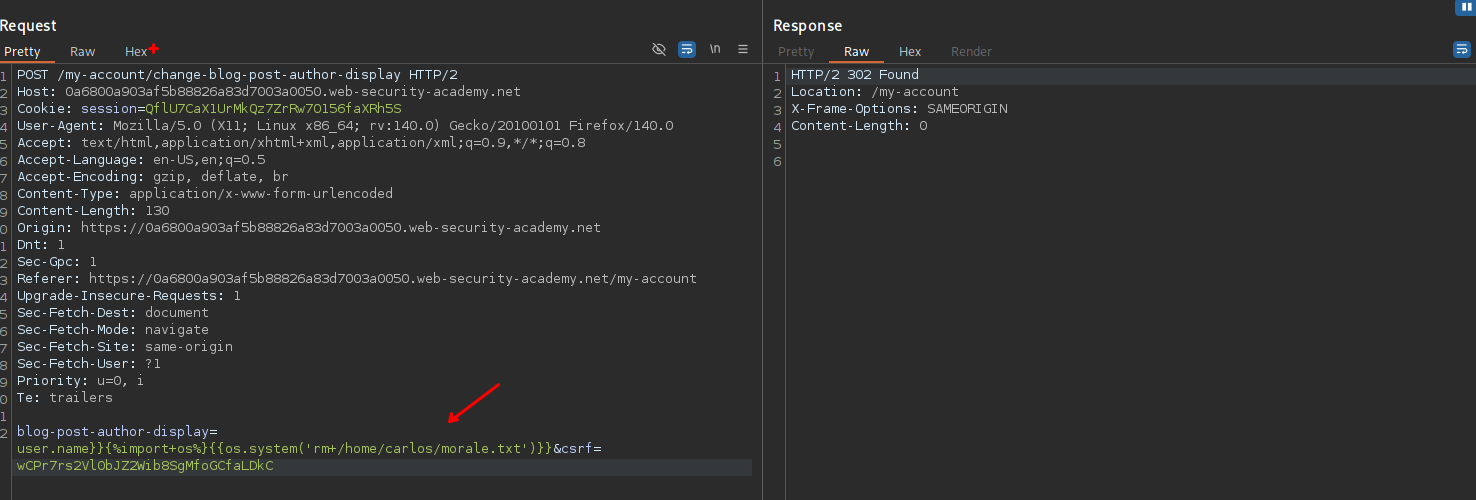
Task: Switch to the Response Pretty tab
Action: click(796, 51)
